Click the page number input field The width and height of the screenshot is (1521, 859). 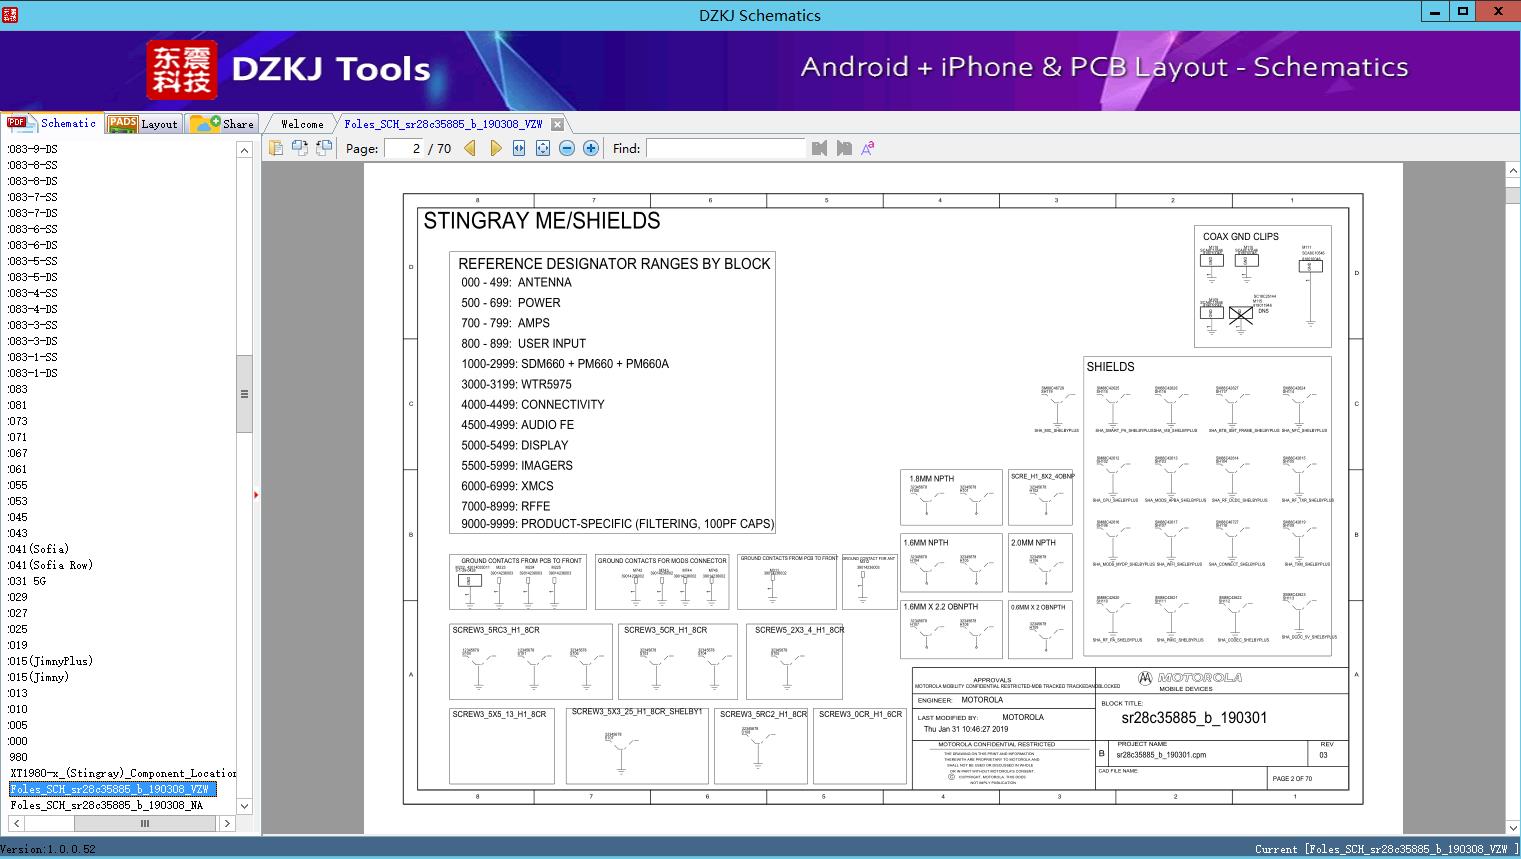tap(405, 148)
